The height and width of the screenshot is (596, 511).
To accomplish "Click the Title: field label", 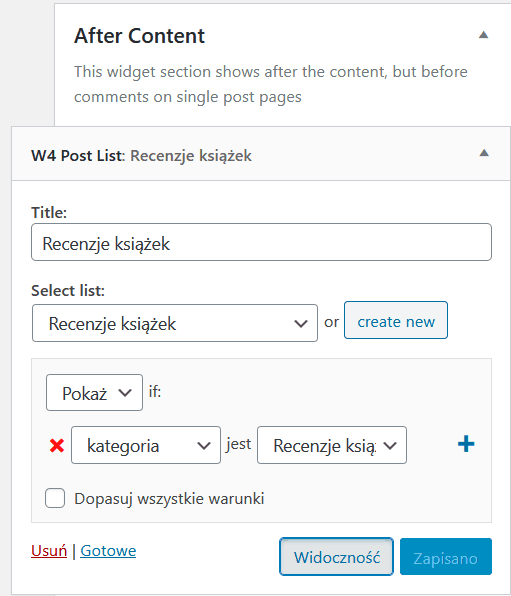I will tap(49, 212).
